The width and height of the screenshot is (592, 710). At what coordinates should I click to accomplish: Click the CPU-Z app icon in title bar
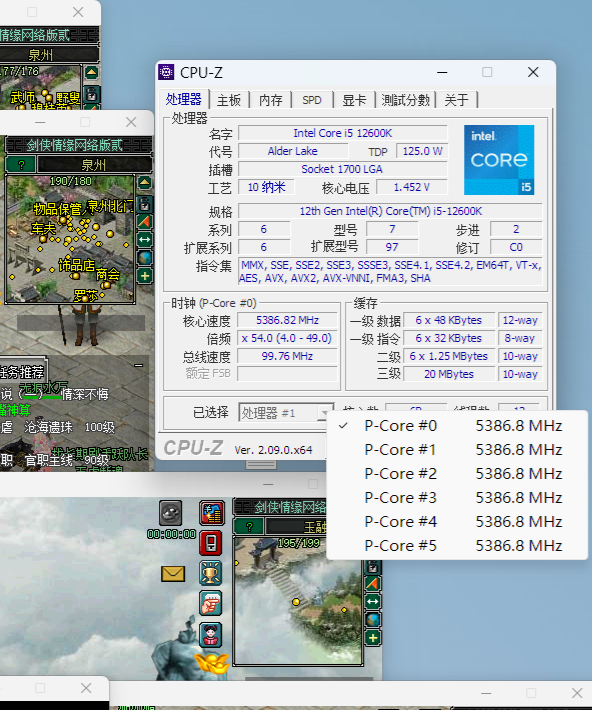tap(166, 72)
